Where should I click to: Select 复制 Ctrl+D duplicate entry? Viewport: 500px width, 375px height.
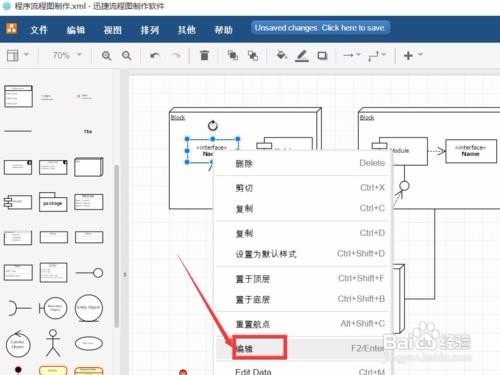(303, 233)
